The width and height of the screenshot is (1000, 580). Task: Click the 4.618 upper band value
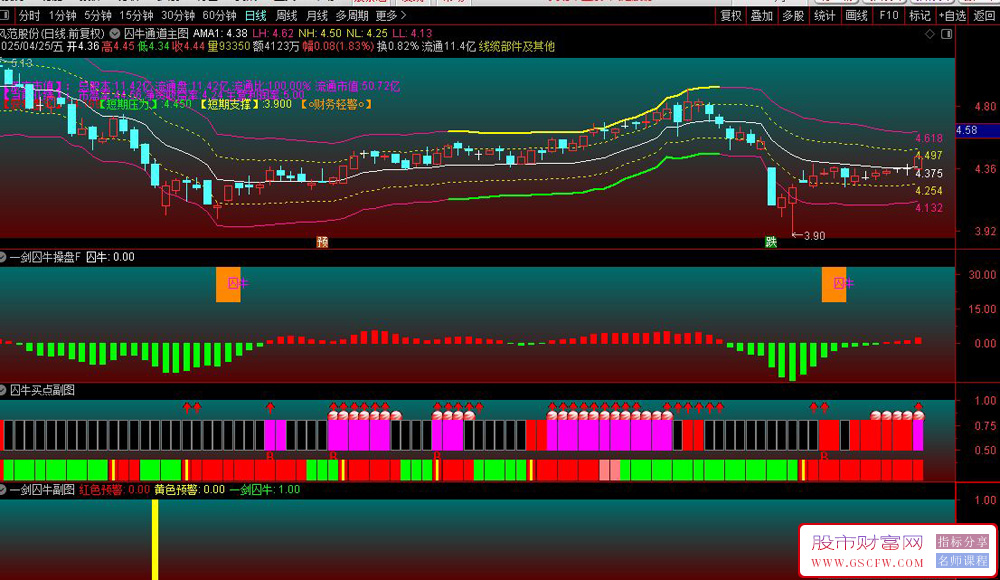coord(929,138)
